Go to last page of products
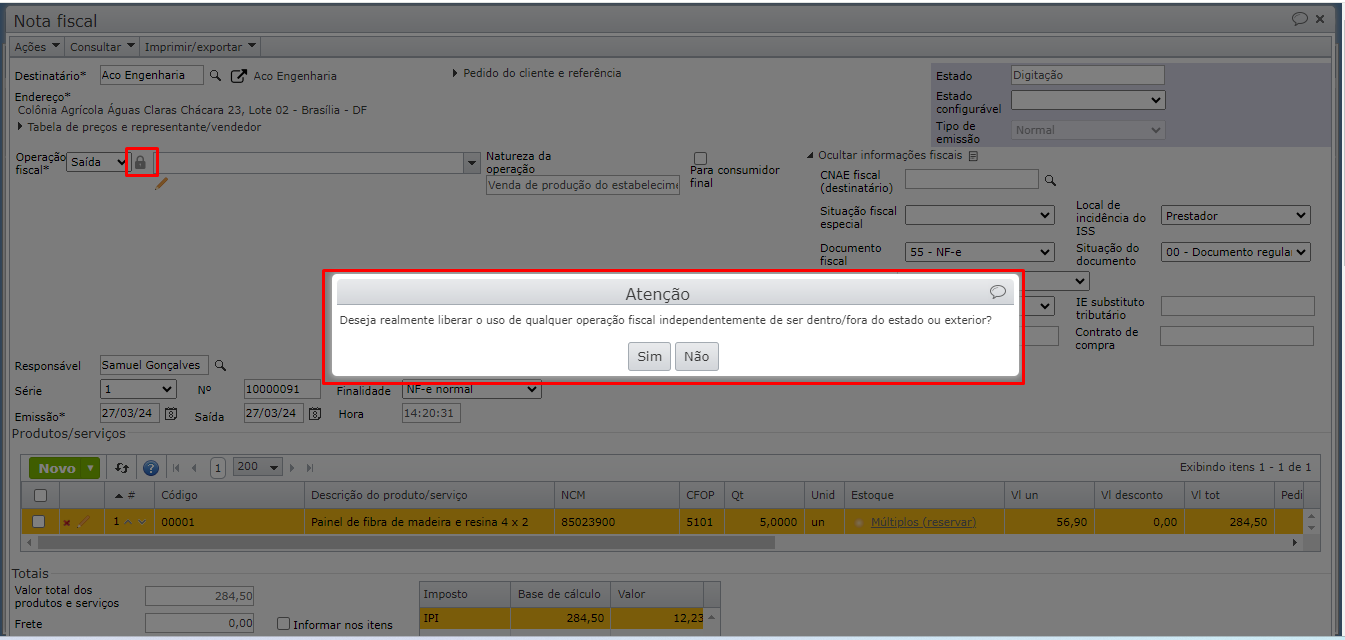Screen dimensions: 1345x640 (x=310, y=468)
